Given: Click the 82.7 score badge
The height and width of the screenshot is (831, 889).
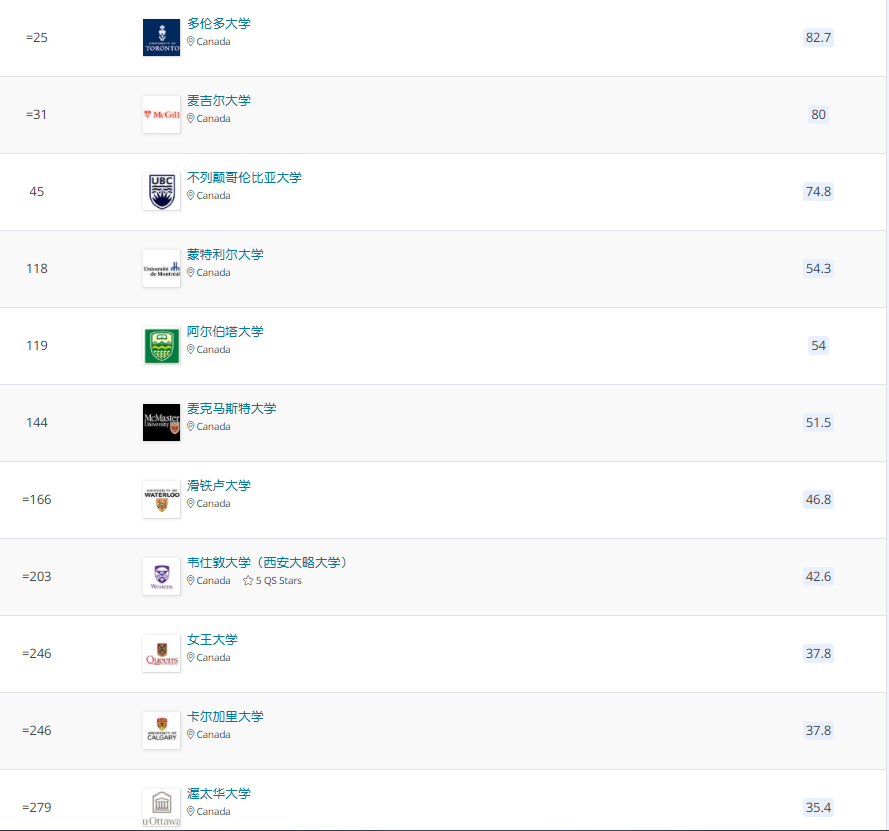Looking at the screenshot, I should 818,37.
